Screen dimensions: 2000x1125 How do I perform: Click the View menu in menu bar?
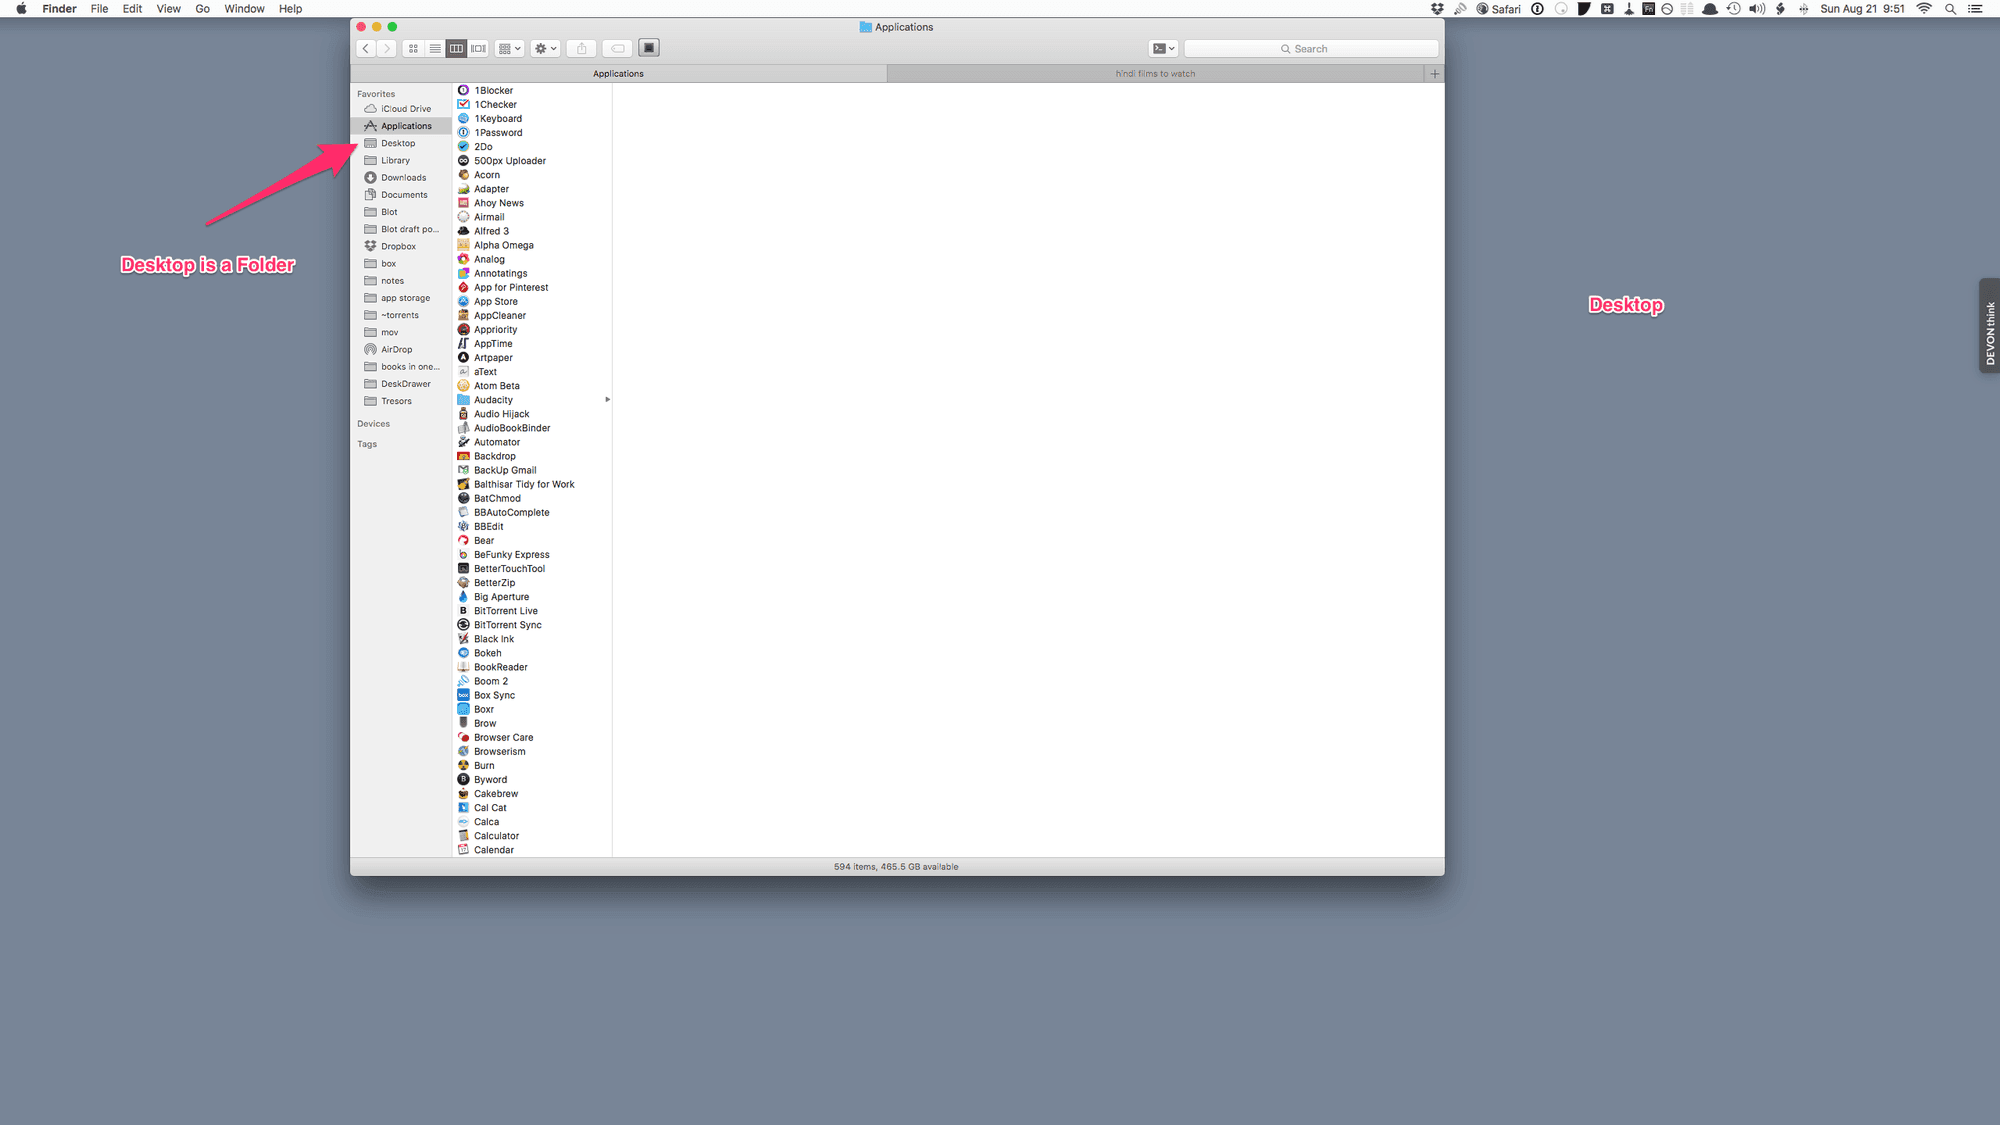click(x=168, y=10)
